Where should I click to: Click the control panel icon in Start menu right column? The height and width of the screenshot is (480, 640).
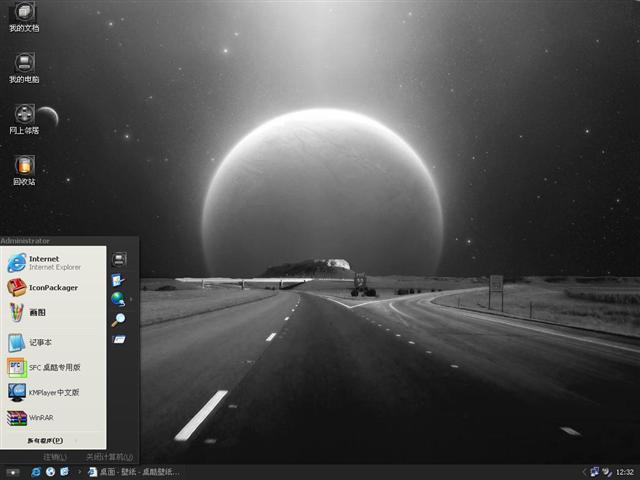[118, 280]
